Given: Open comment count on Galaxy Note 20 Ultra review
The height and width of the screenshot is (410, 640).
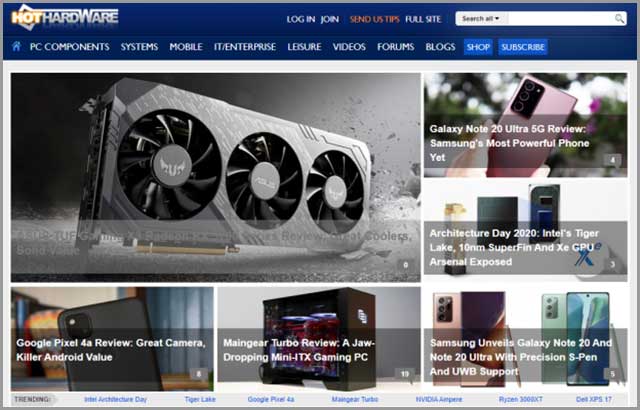Looking at the screenshot, I should [612, 160].
